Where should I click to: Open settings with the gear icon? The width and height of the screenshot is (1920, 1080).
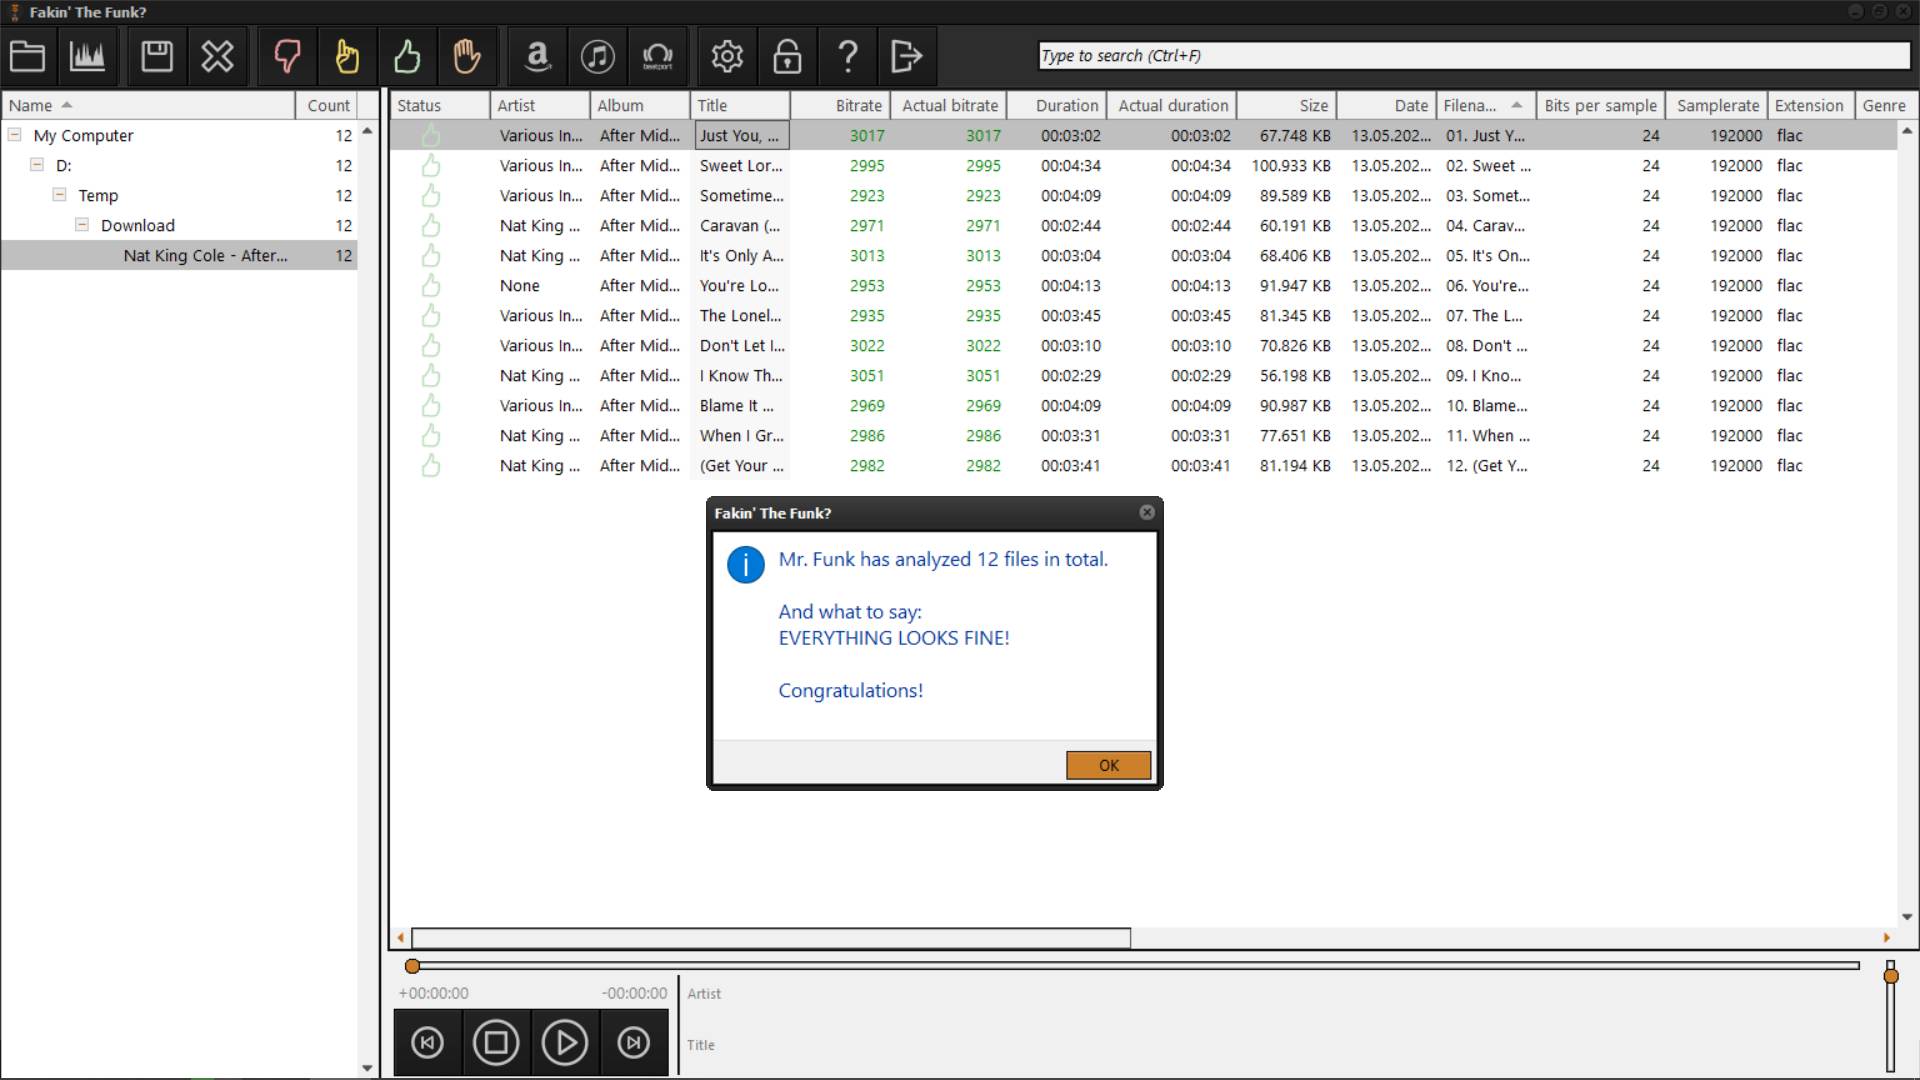tap(727, 56)
